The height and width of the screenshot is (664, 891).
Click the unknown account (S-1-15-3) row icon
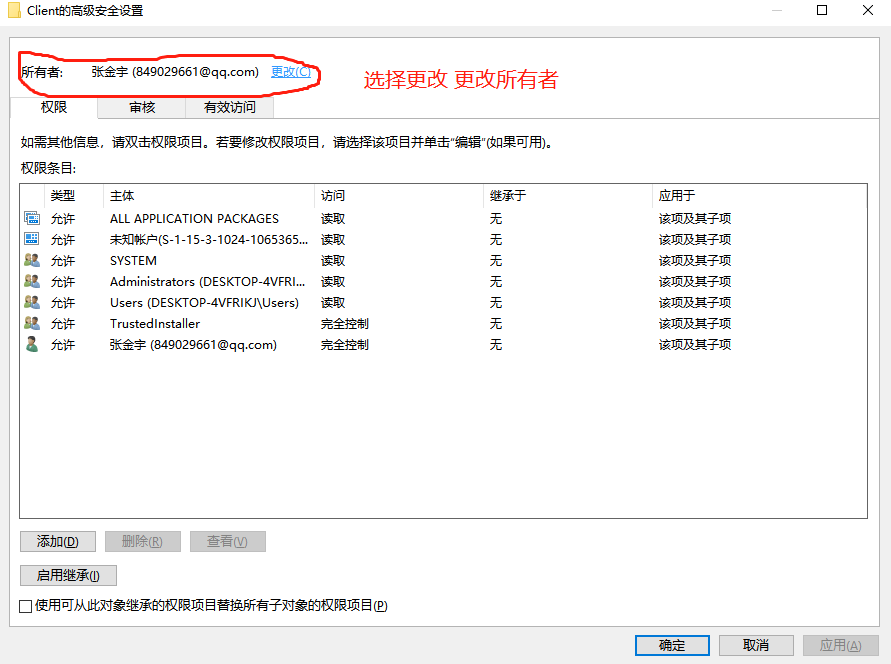click(x=32, y=239)
